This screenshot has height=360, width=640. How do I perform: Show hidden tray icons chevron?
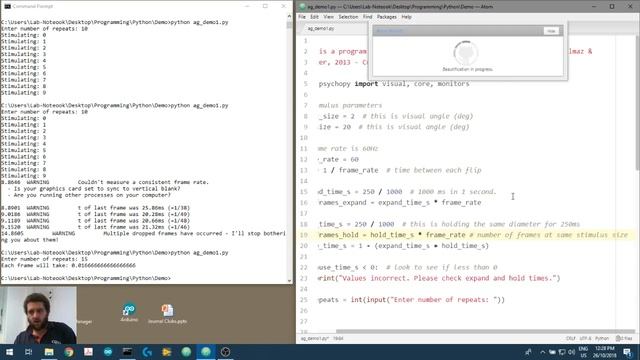pos(542,352)
